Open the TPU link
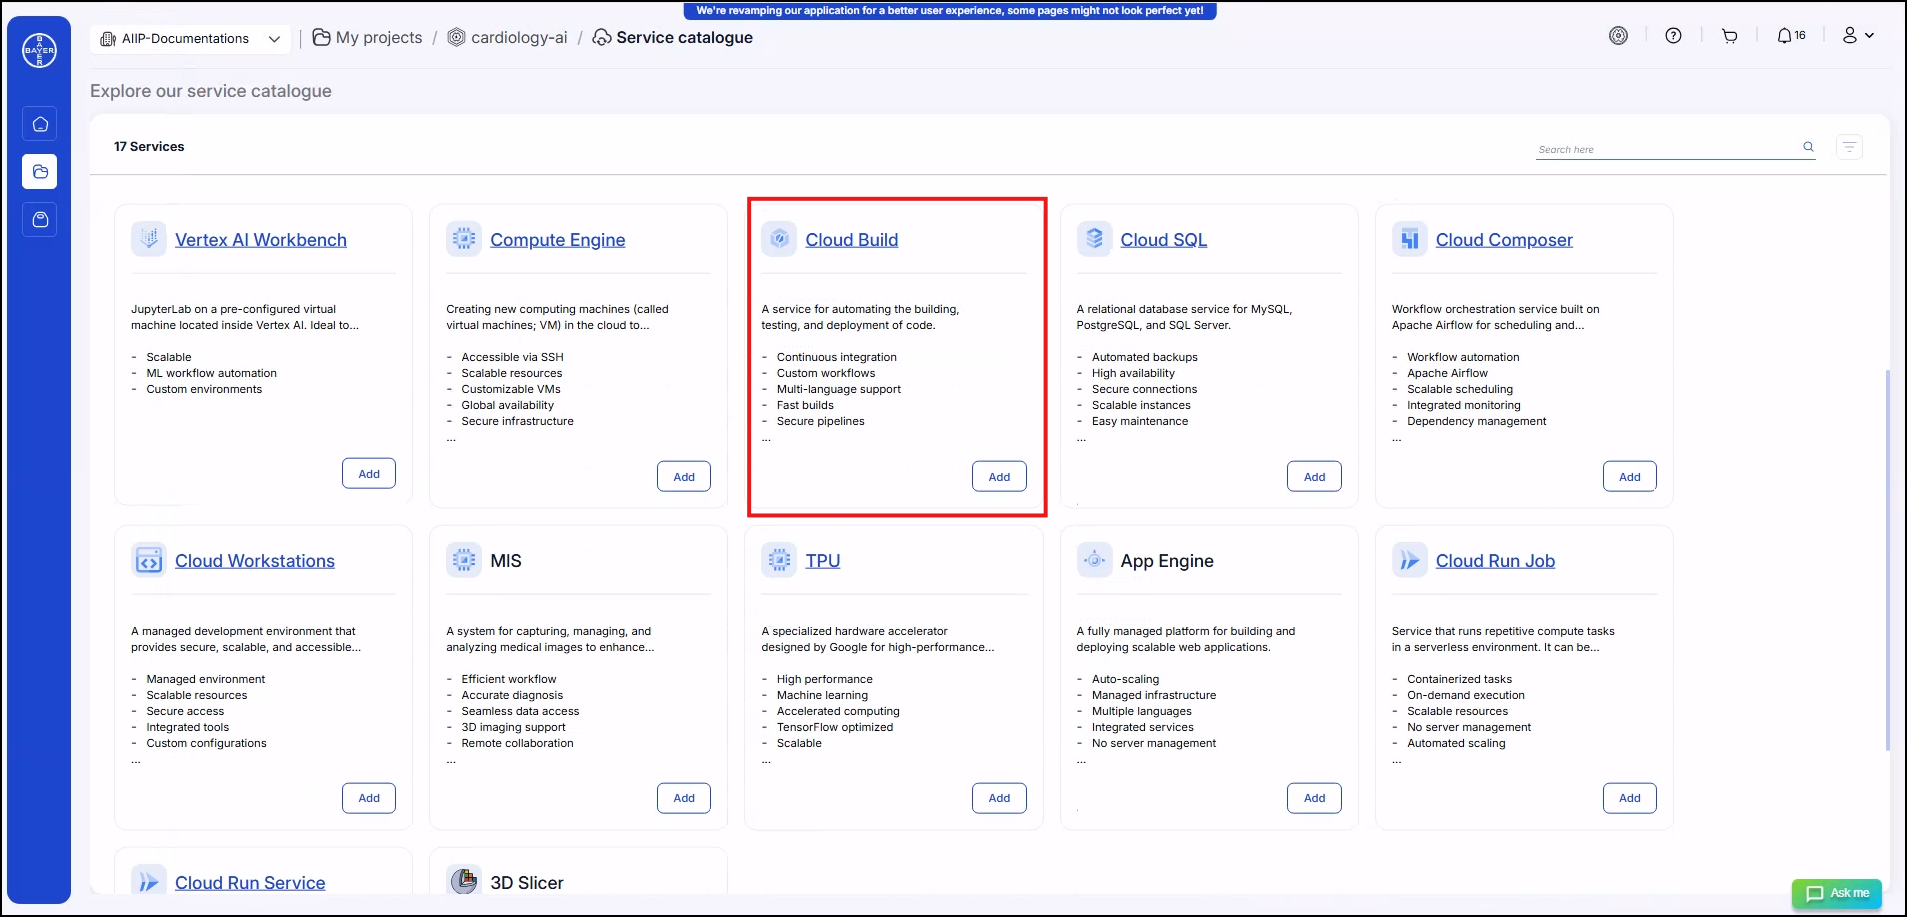 pyautogui.click(x=823, y=561)
